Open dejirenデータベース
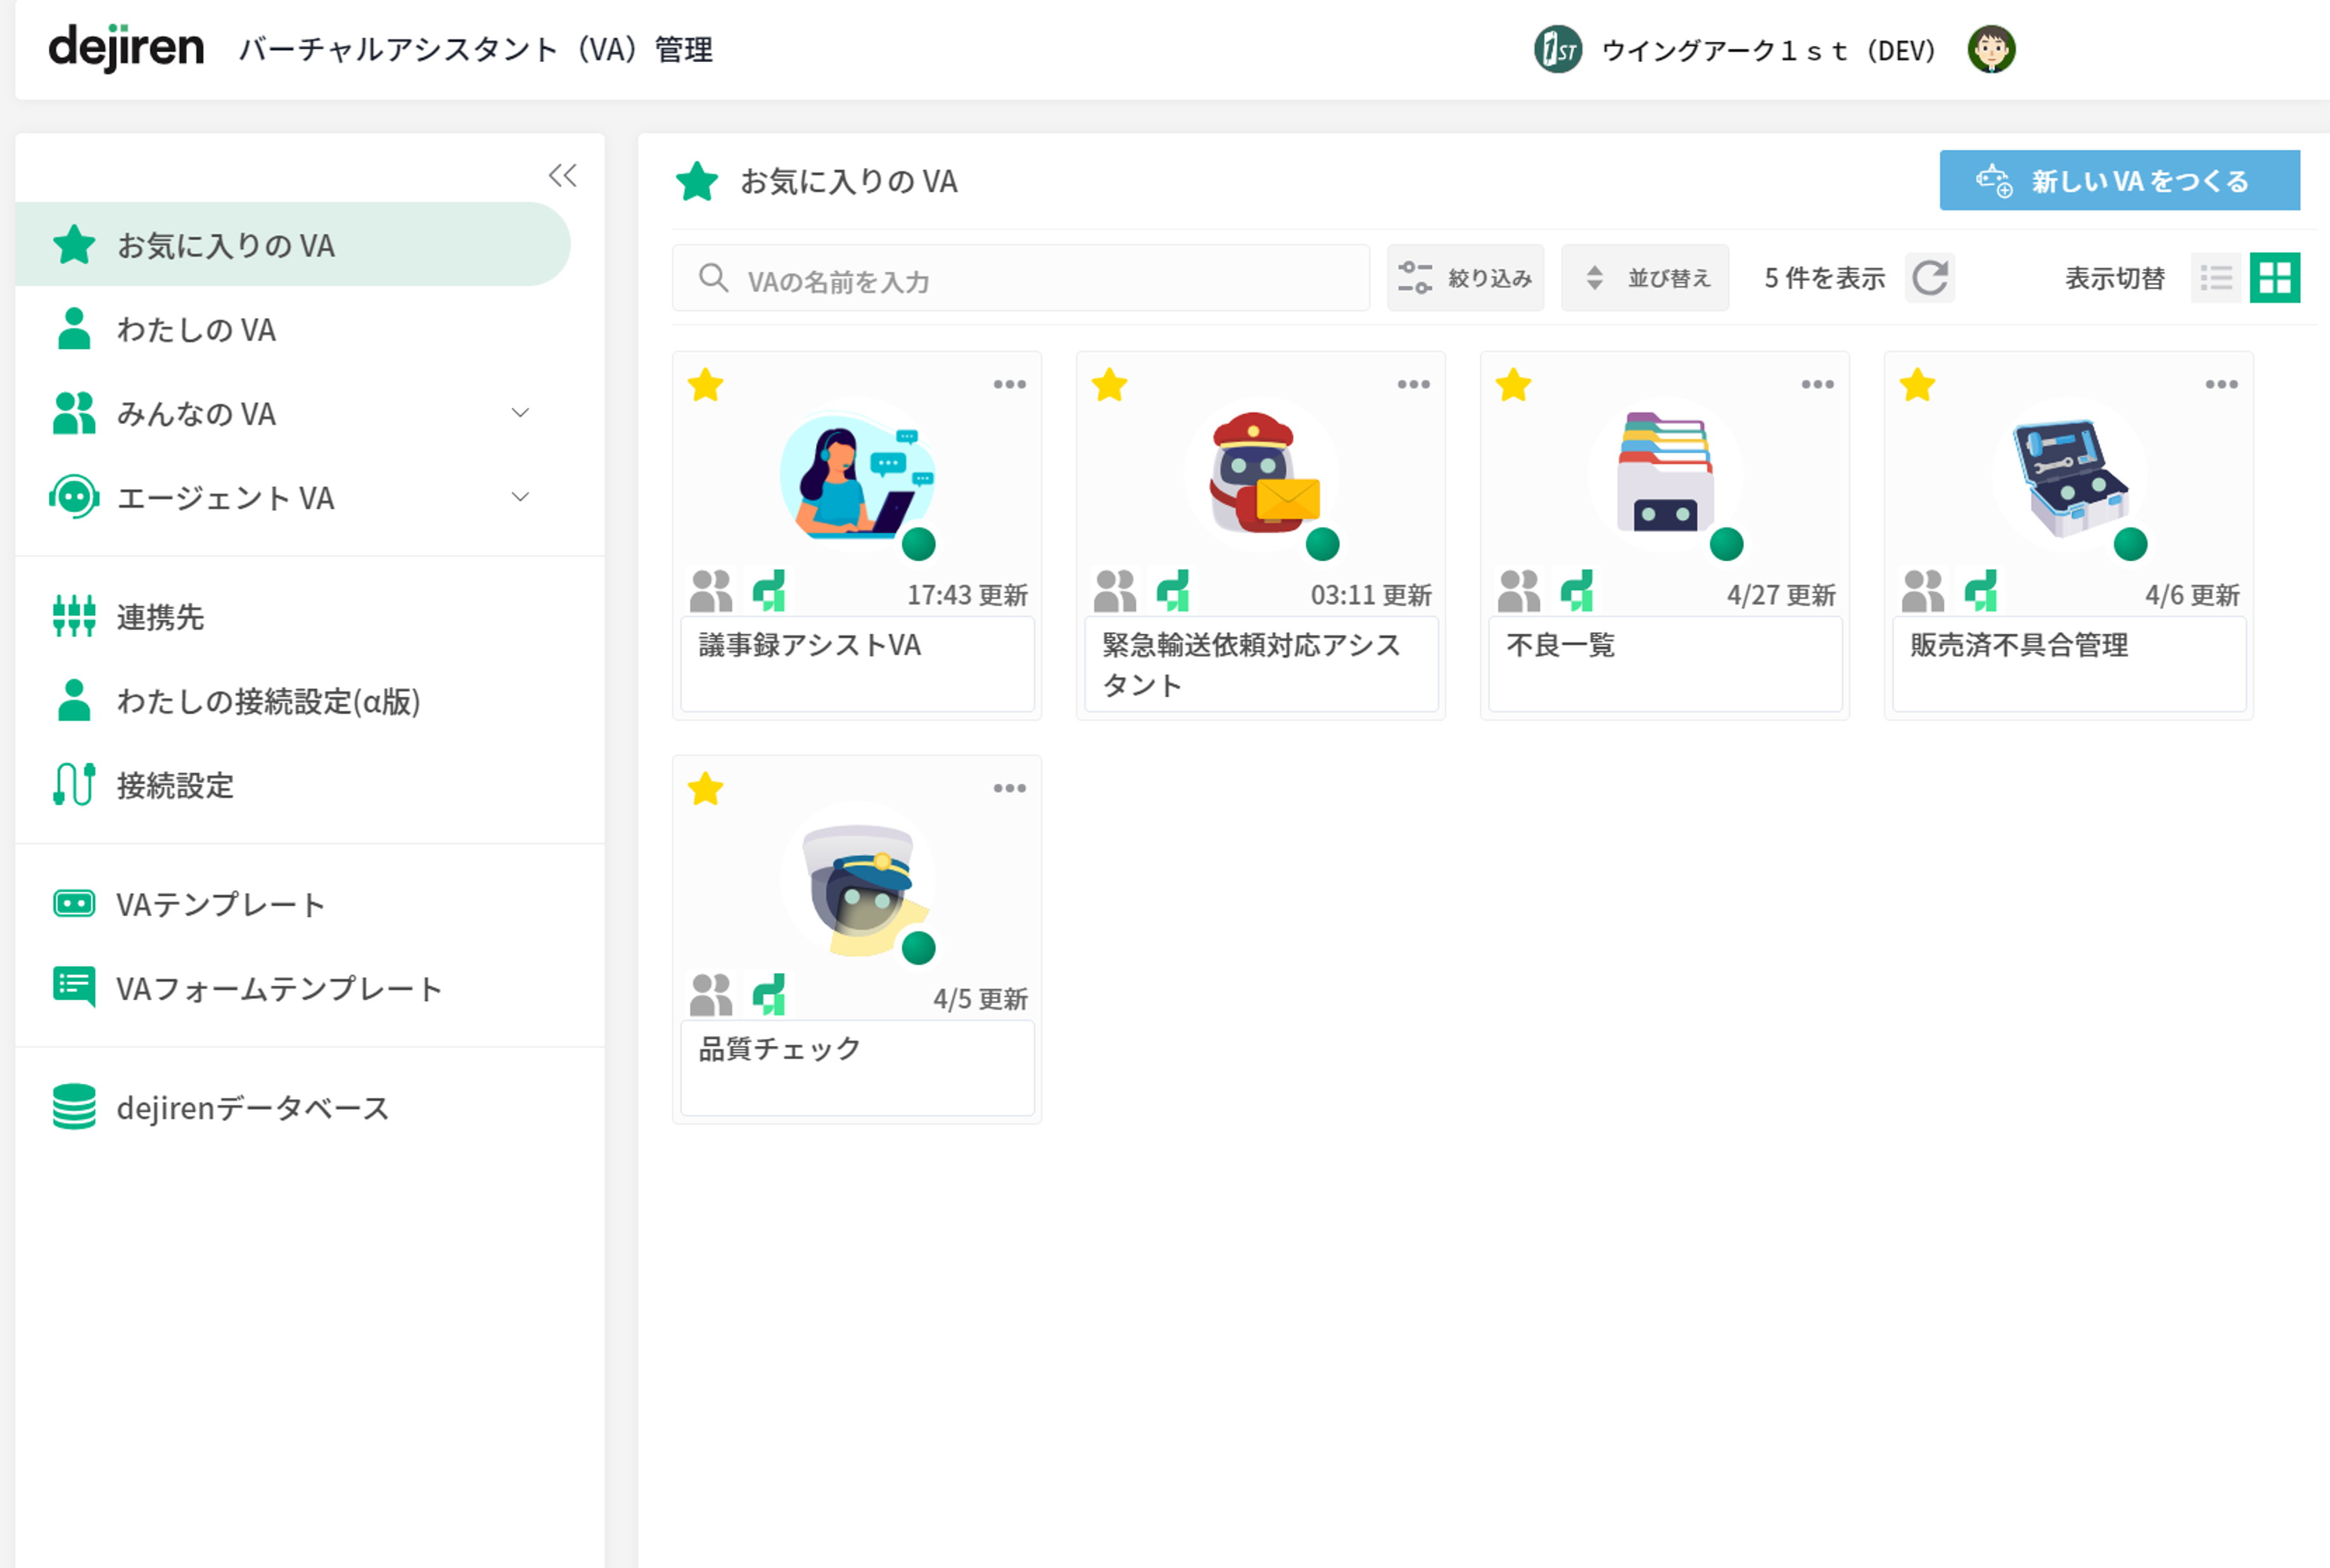The width and height of the screenshot is (2330, 1568). (252, 1107)
